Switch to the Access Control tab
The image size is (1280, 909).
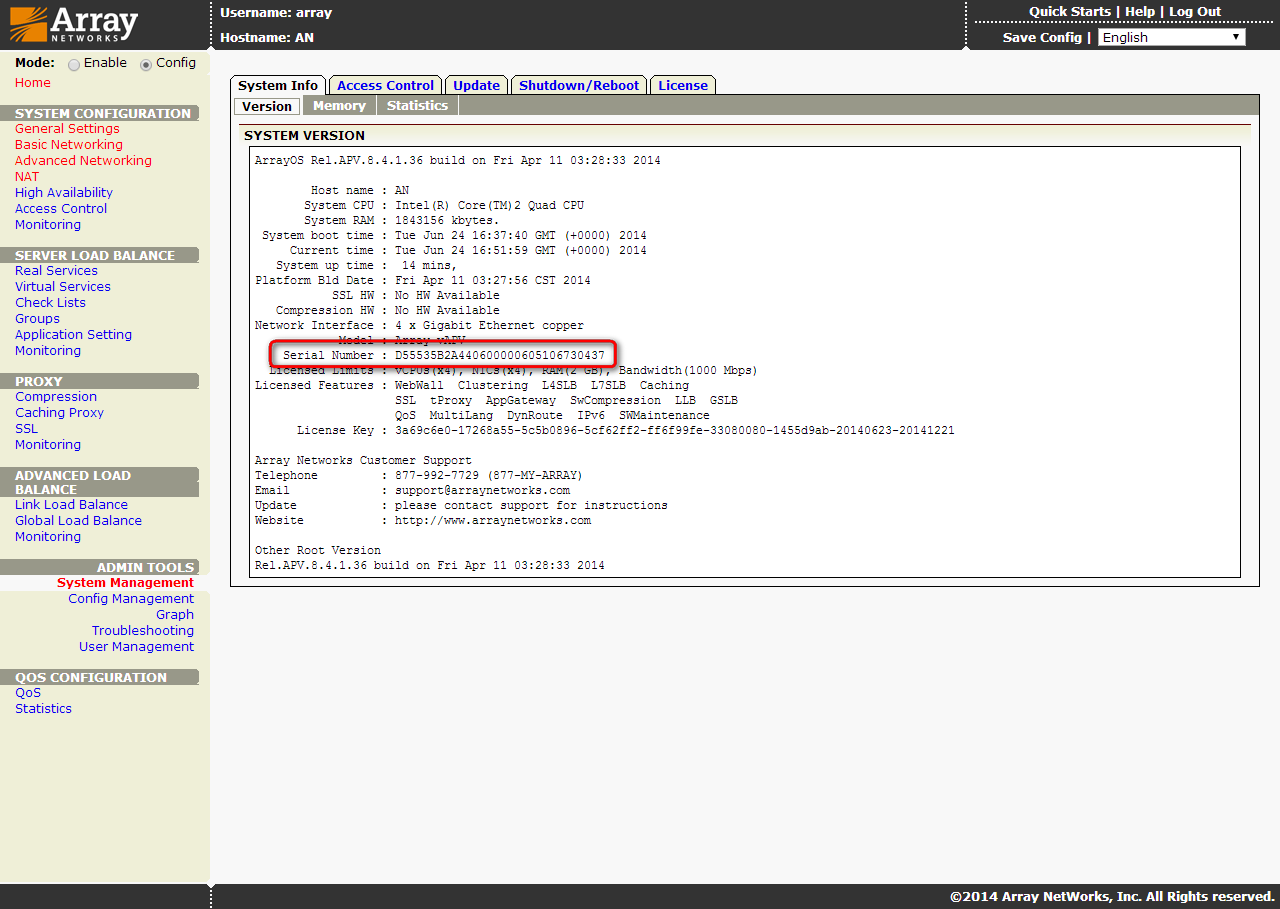tap(385, 85)
